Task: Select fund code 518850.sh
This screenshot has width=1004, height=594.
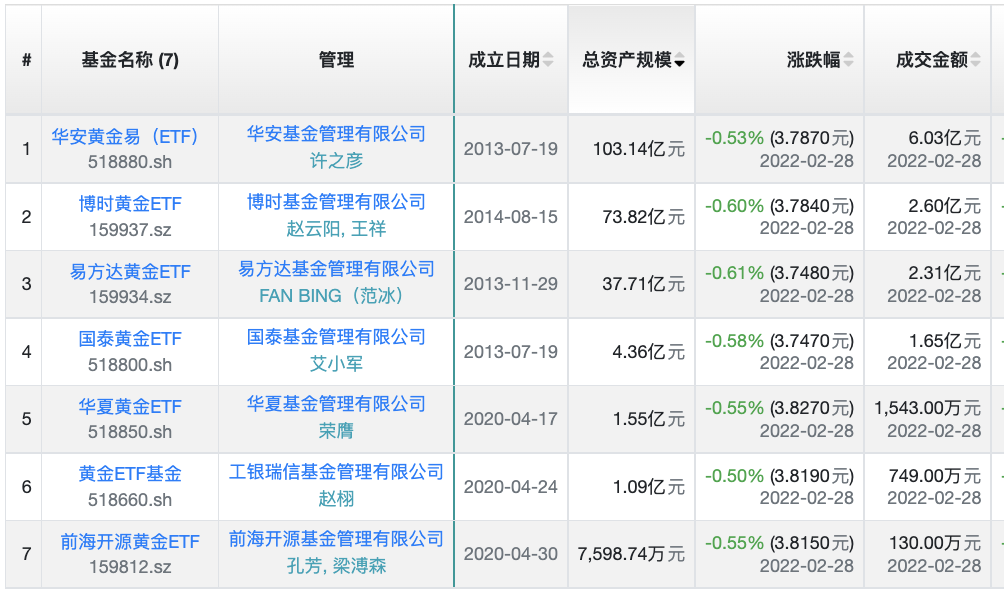Action: coord(130,432)
